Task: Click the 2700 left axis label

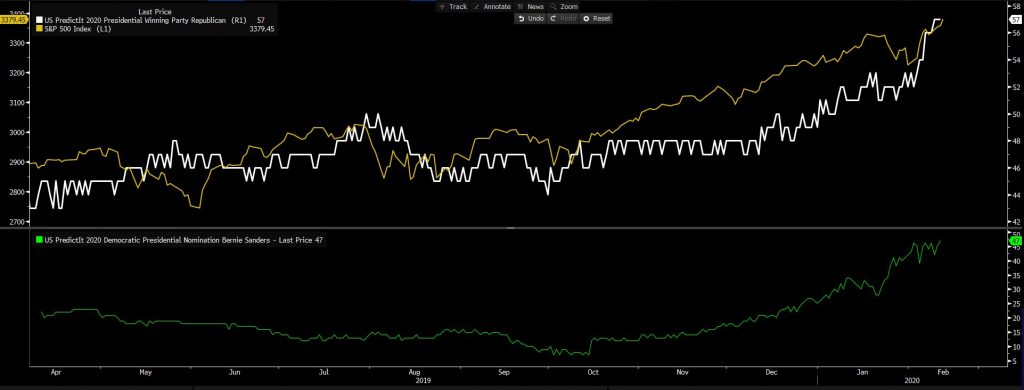Action: click(18, 222)
